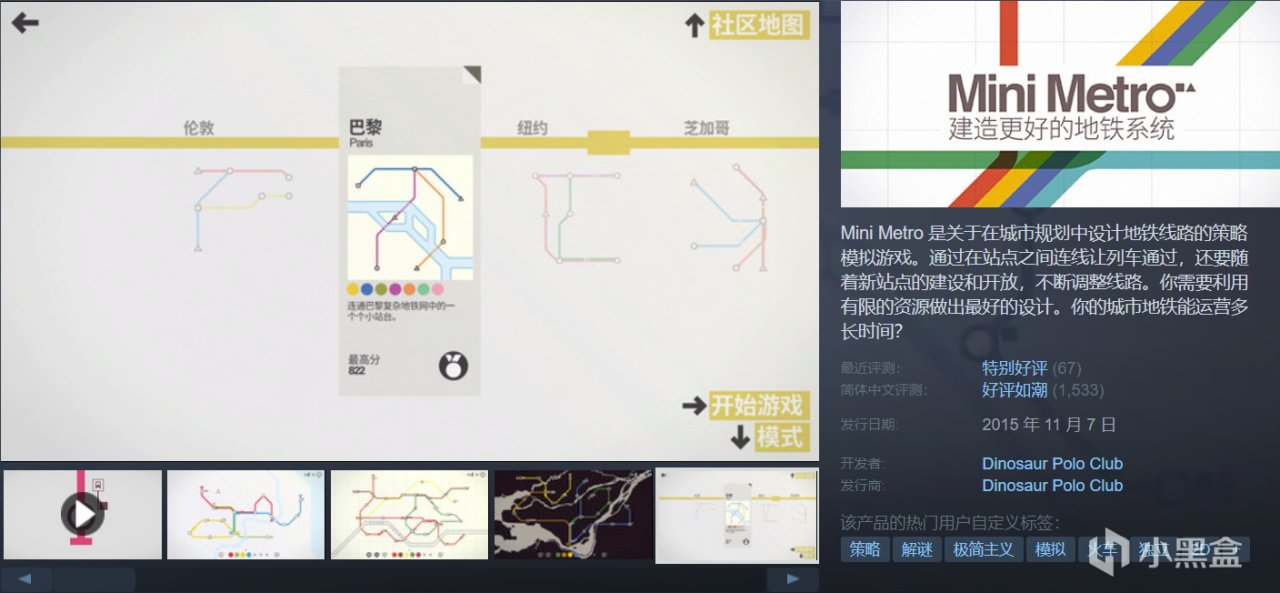Click the purple line color dot

396,290
